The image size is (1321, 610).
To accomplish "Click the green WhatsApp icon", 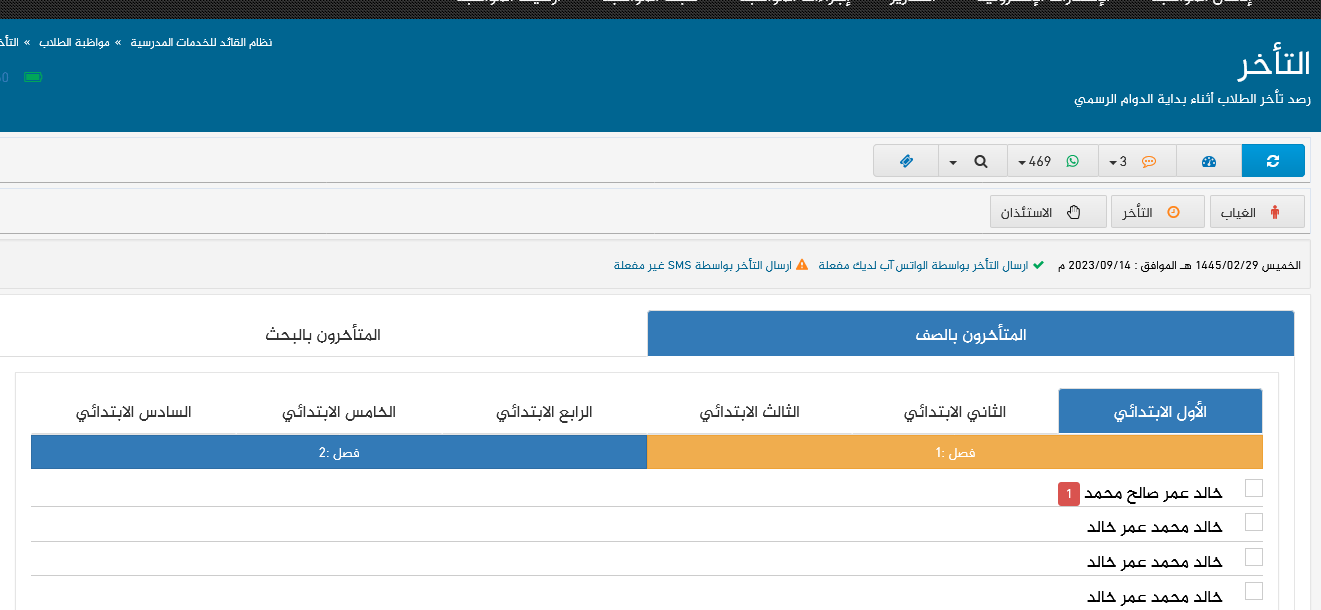I will [1073, 161].
